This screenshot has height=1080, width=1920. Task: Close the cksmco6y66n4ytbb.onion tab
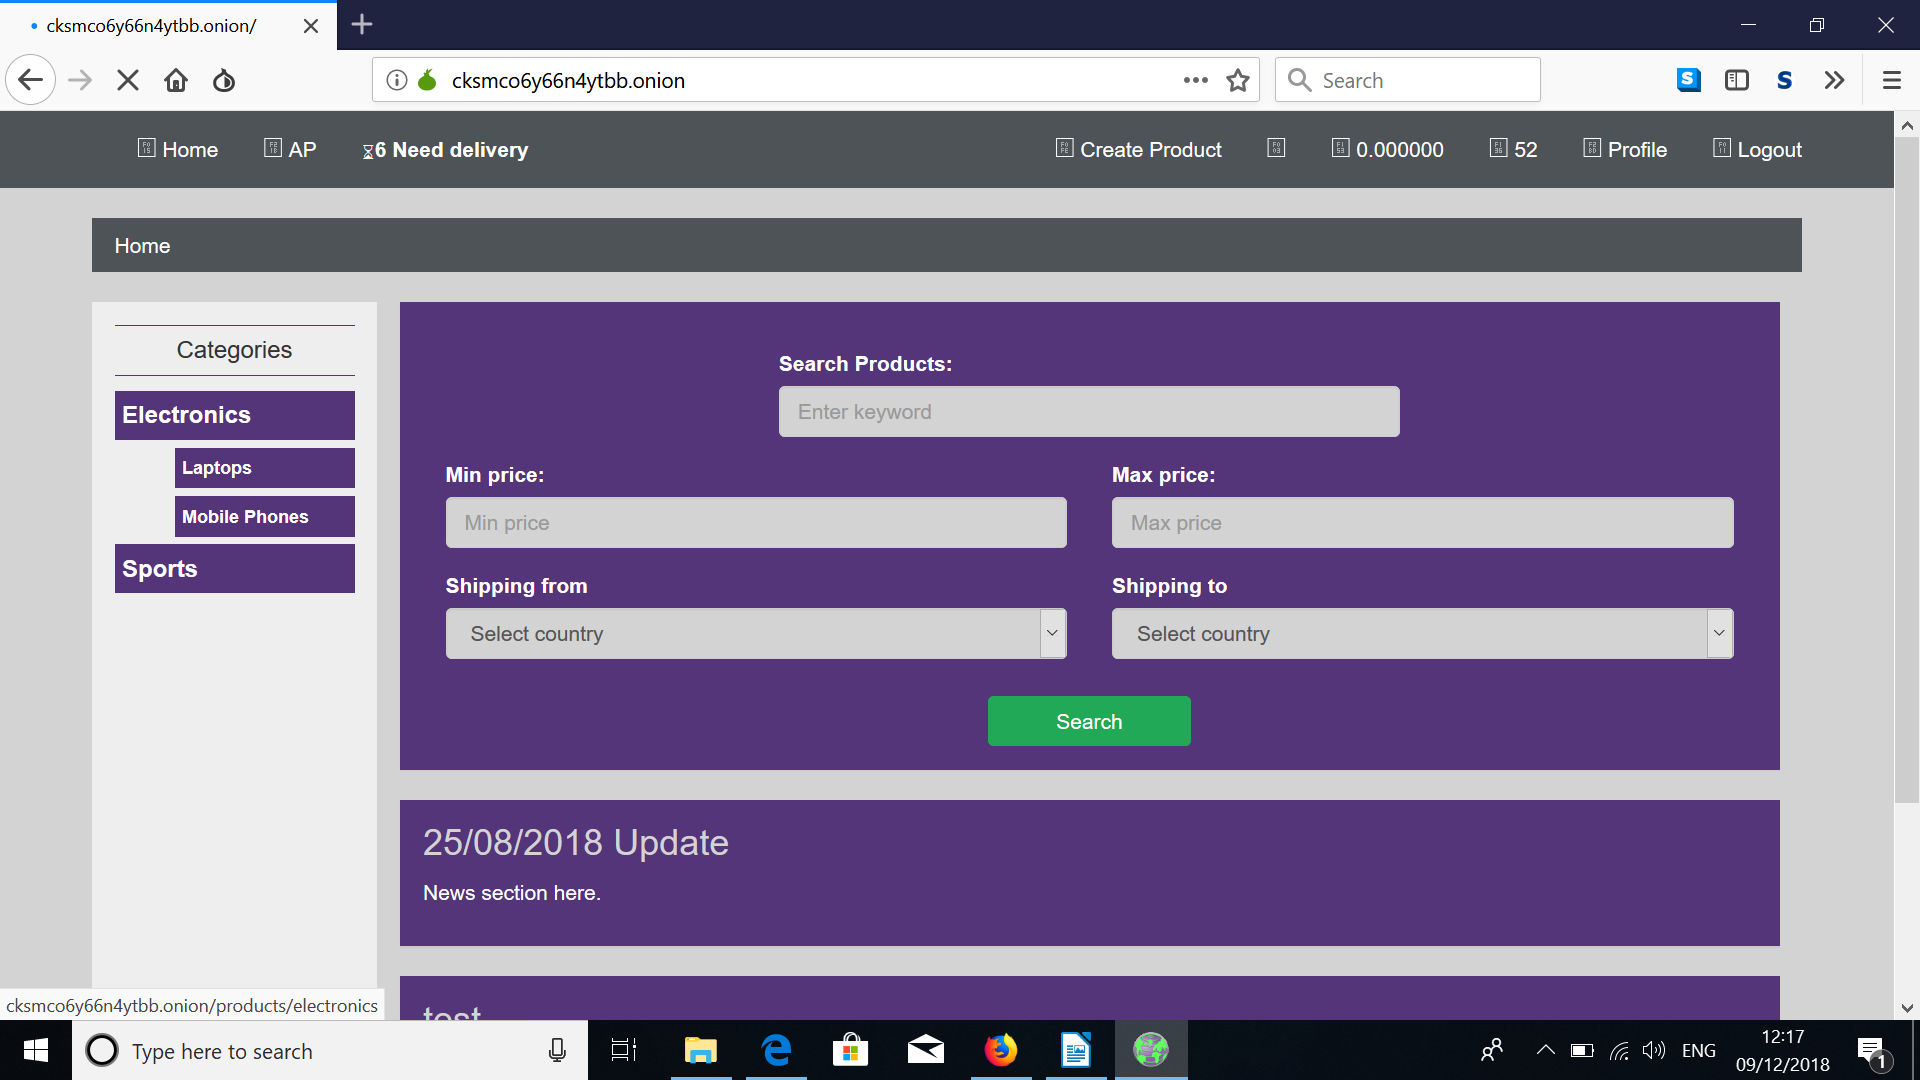(x=311, y=26)
